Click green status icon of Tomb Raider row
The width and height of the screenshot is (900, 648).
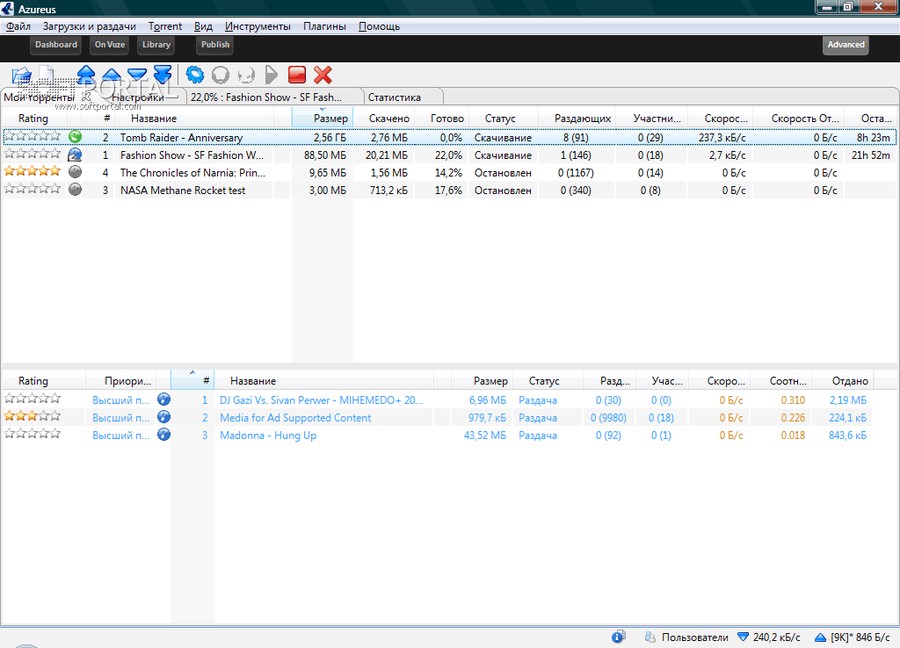[75, 137]
